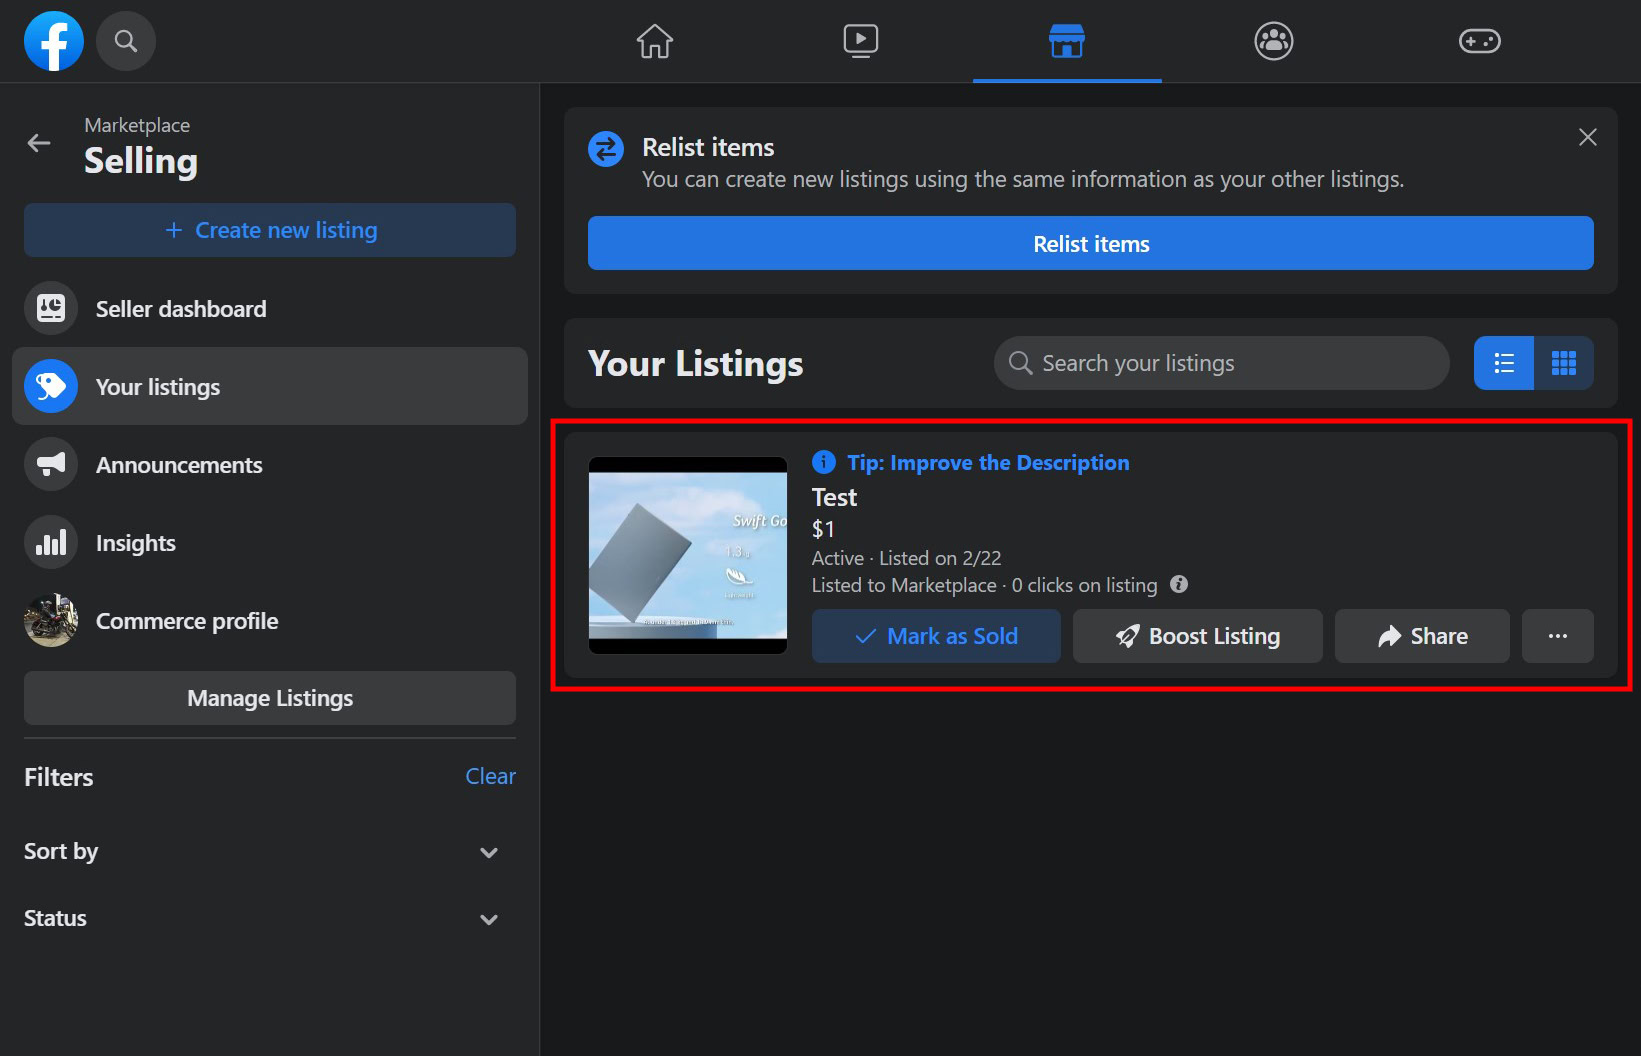Open the Video tab icon
Screen dimensions: 1641x1056
coord(861,41)
